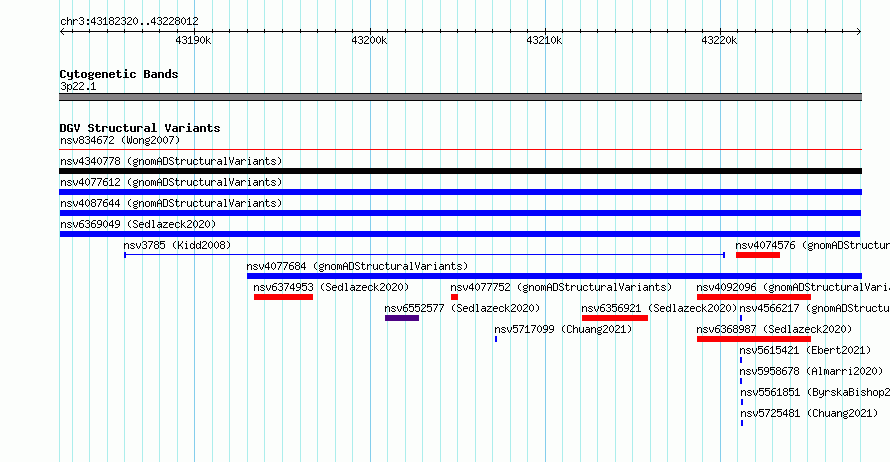Open variant label nsv5958678 (Almarri2020)
The image size is (890, 462).
click(x=811, y=371)
